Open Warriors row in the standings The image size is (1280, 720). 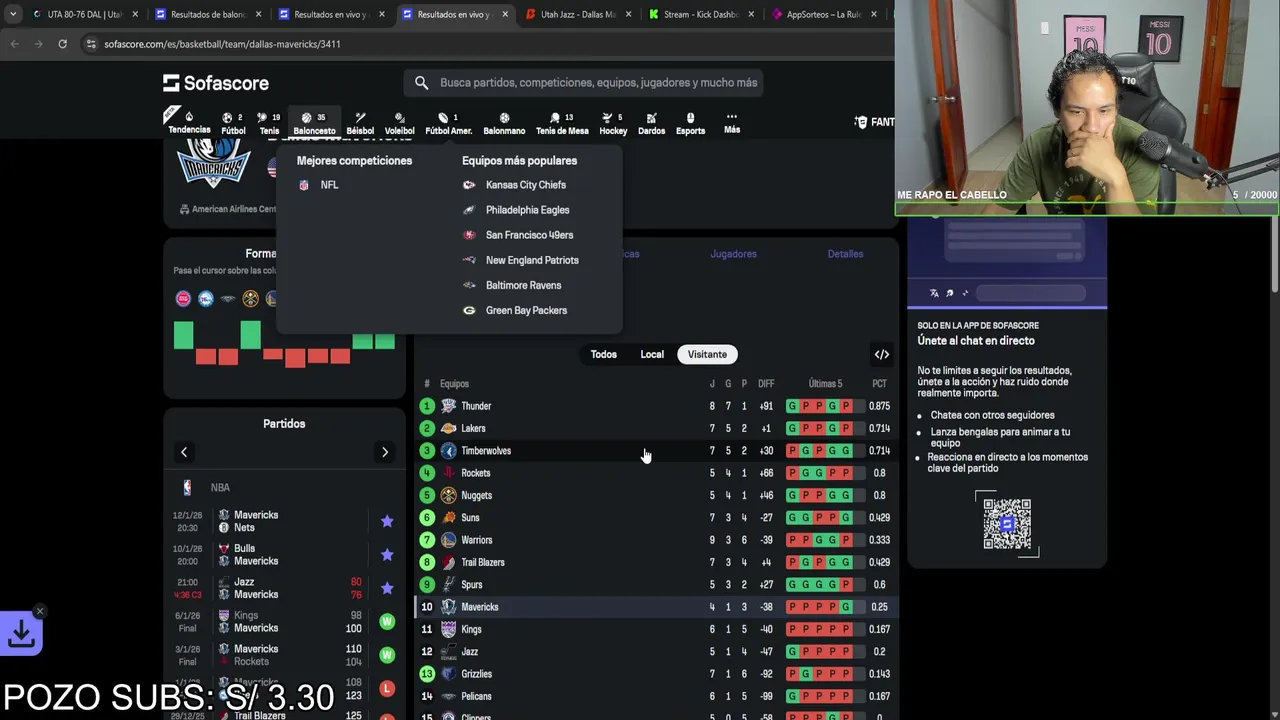[655, 540]
